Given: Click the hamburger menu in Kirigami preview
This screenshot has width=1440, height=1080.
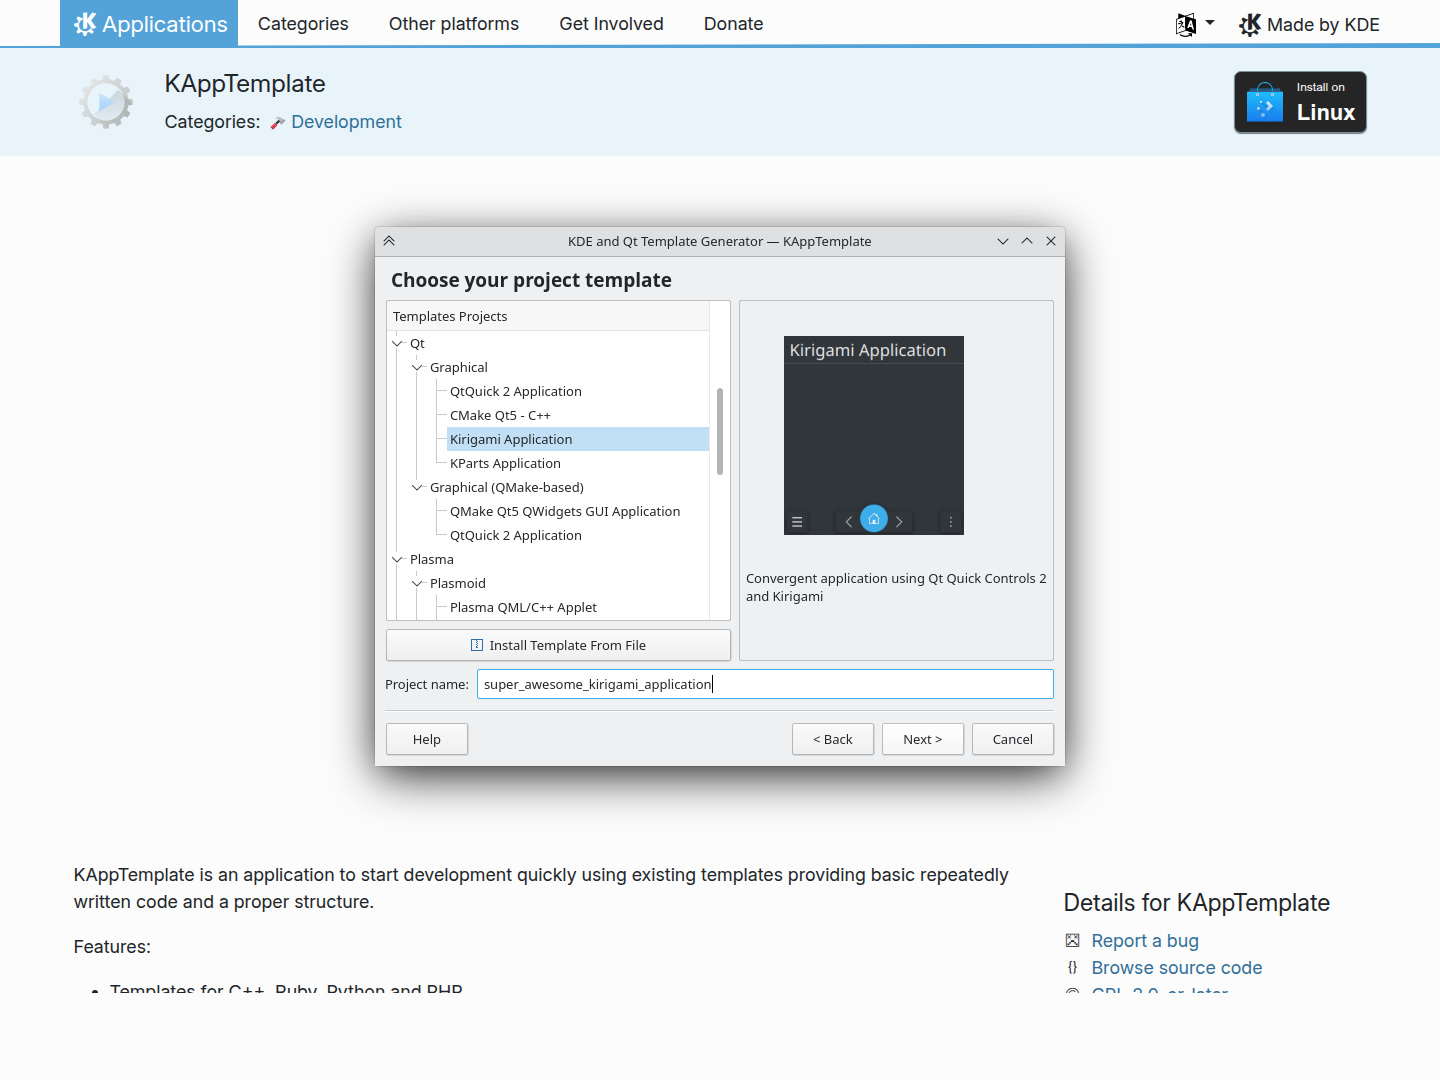Looking at the screenshot, I should point(797,521).
